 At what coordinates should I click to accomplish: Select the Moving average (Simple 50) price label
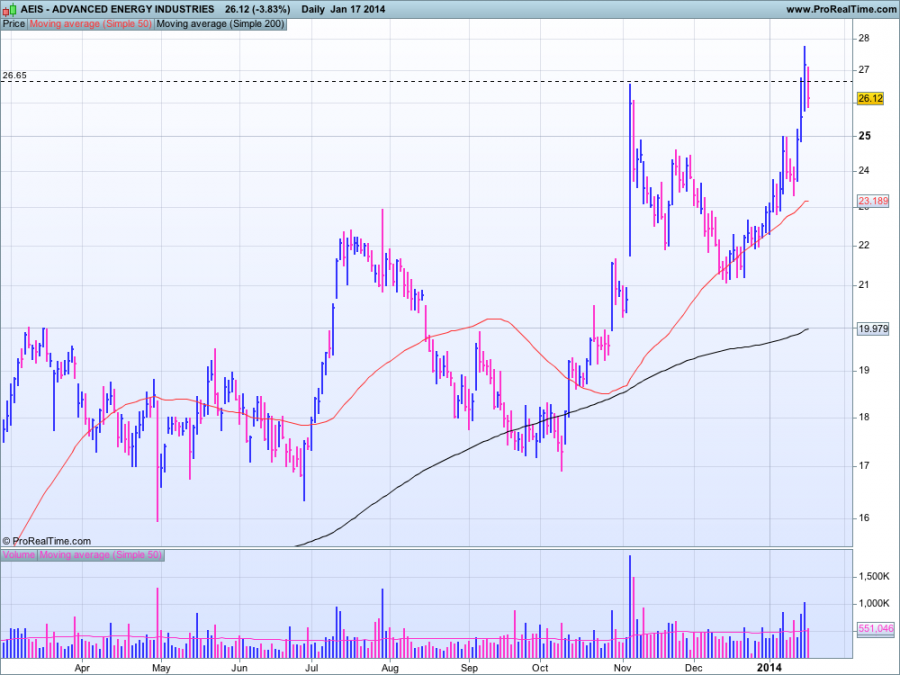pos(91,24)
